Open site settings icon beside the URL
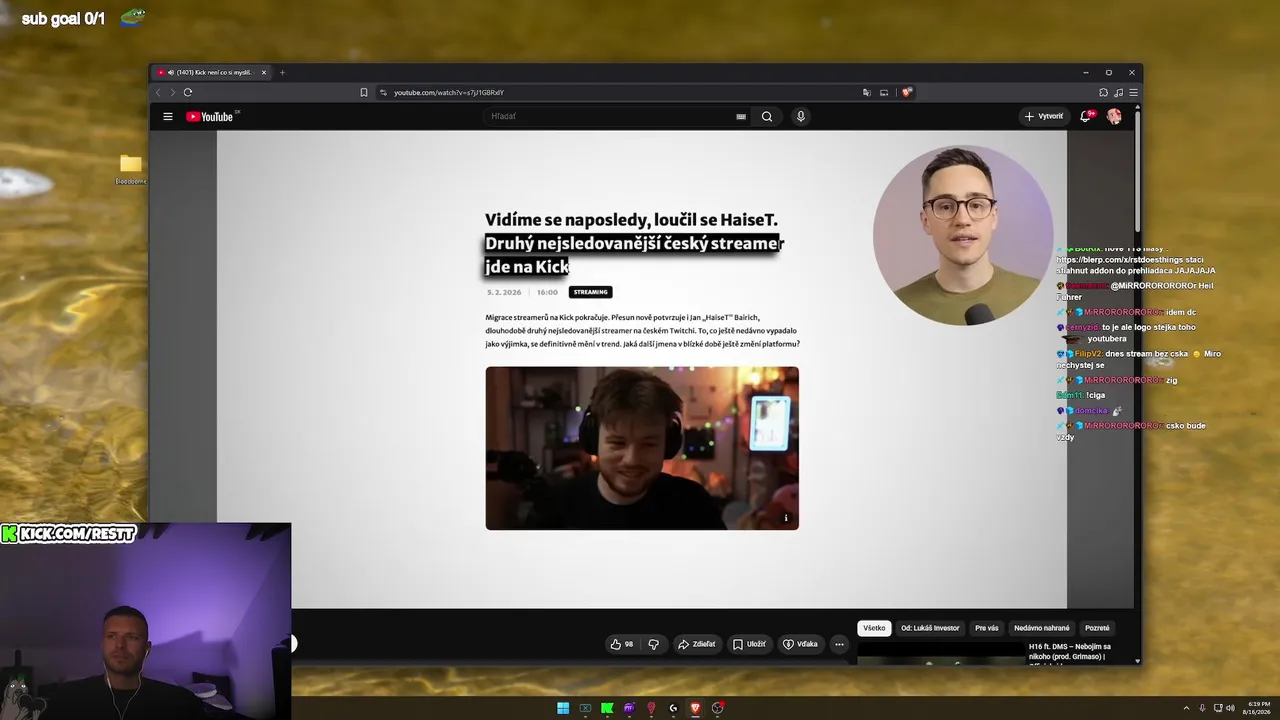 coord(383,92)
